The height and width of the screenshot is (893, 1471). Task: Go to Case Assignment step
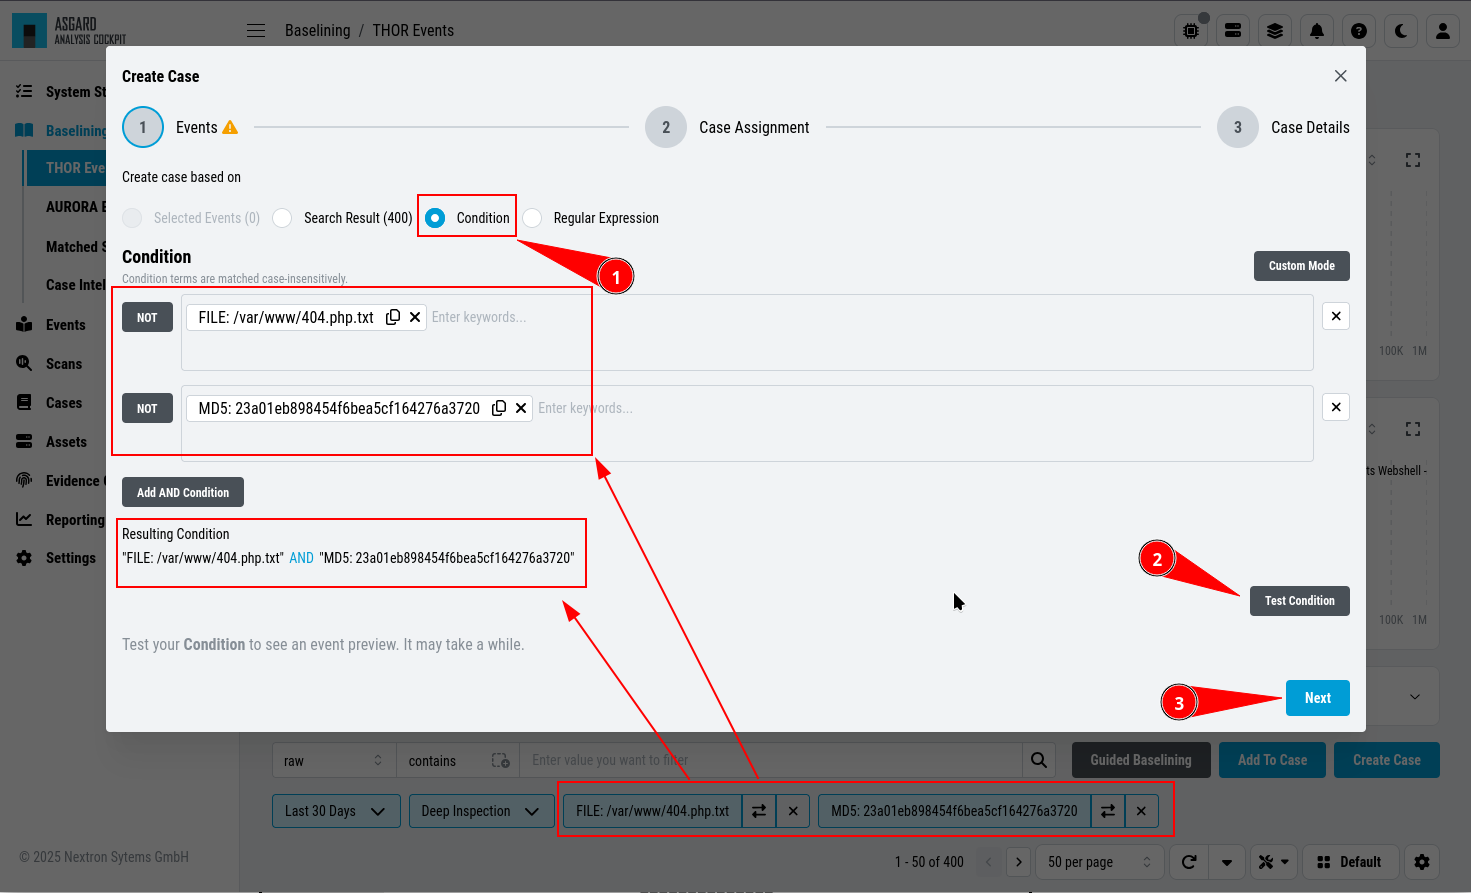pos(728,128)
